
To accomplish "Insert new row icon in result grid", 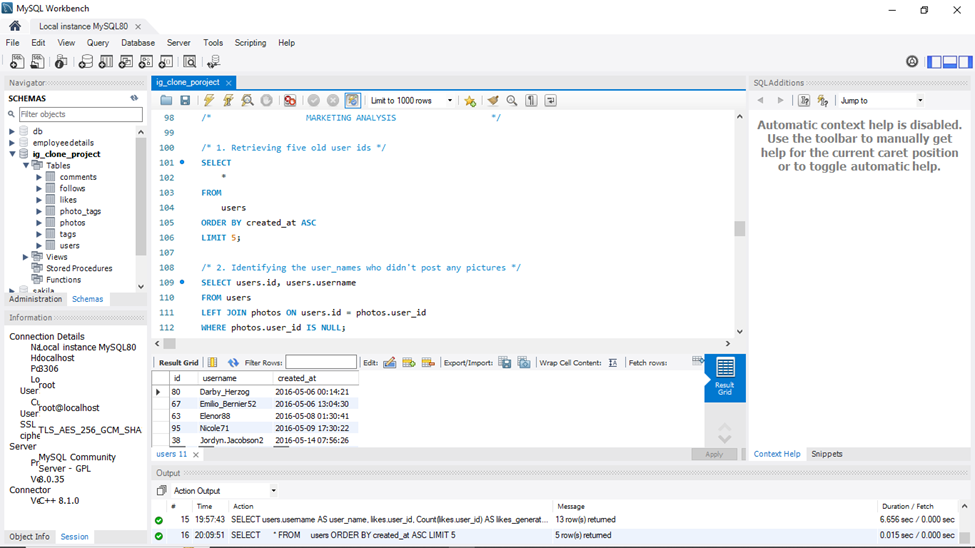I will click(409, 363).
